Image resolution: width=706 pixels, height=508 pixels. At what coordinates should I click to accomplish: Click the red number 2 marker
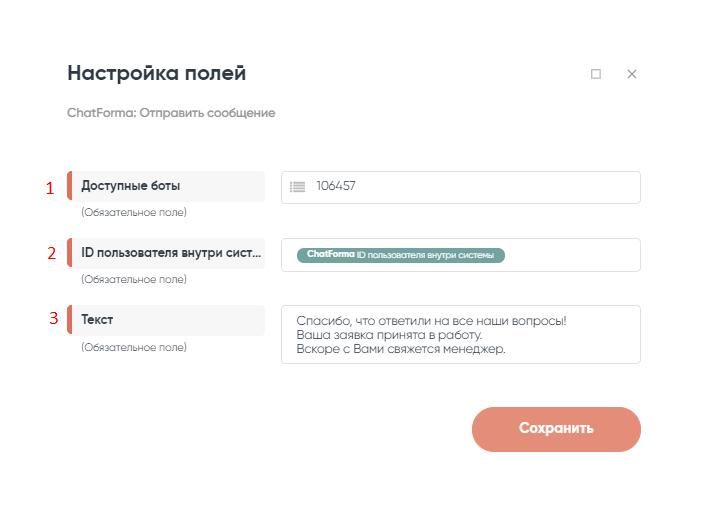(x=51, y=253)
